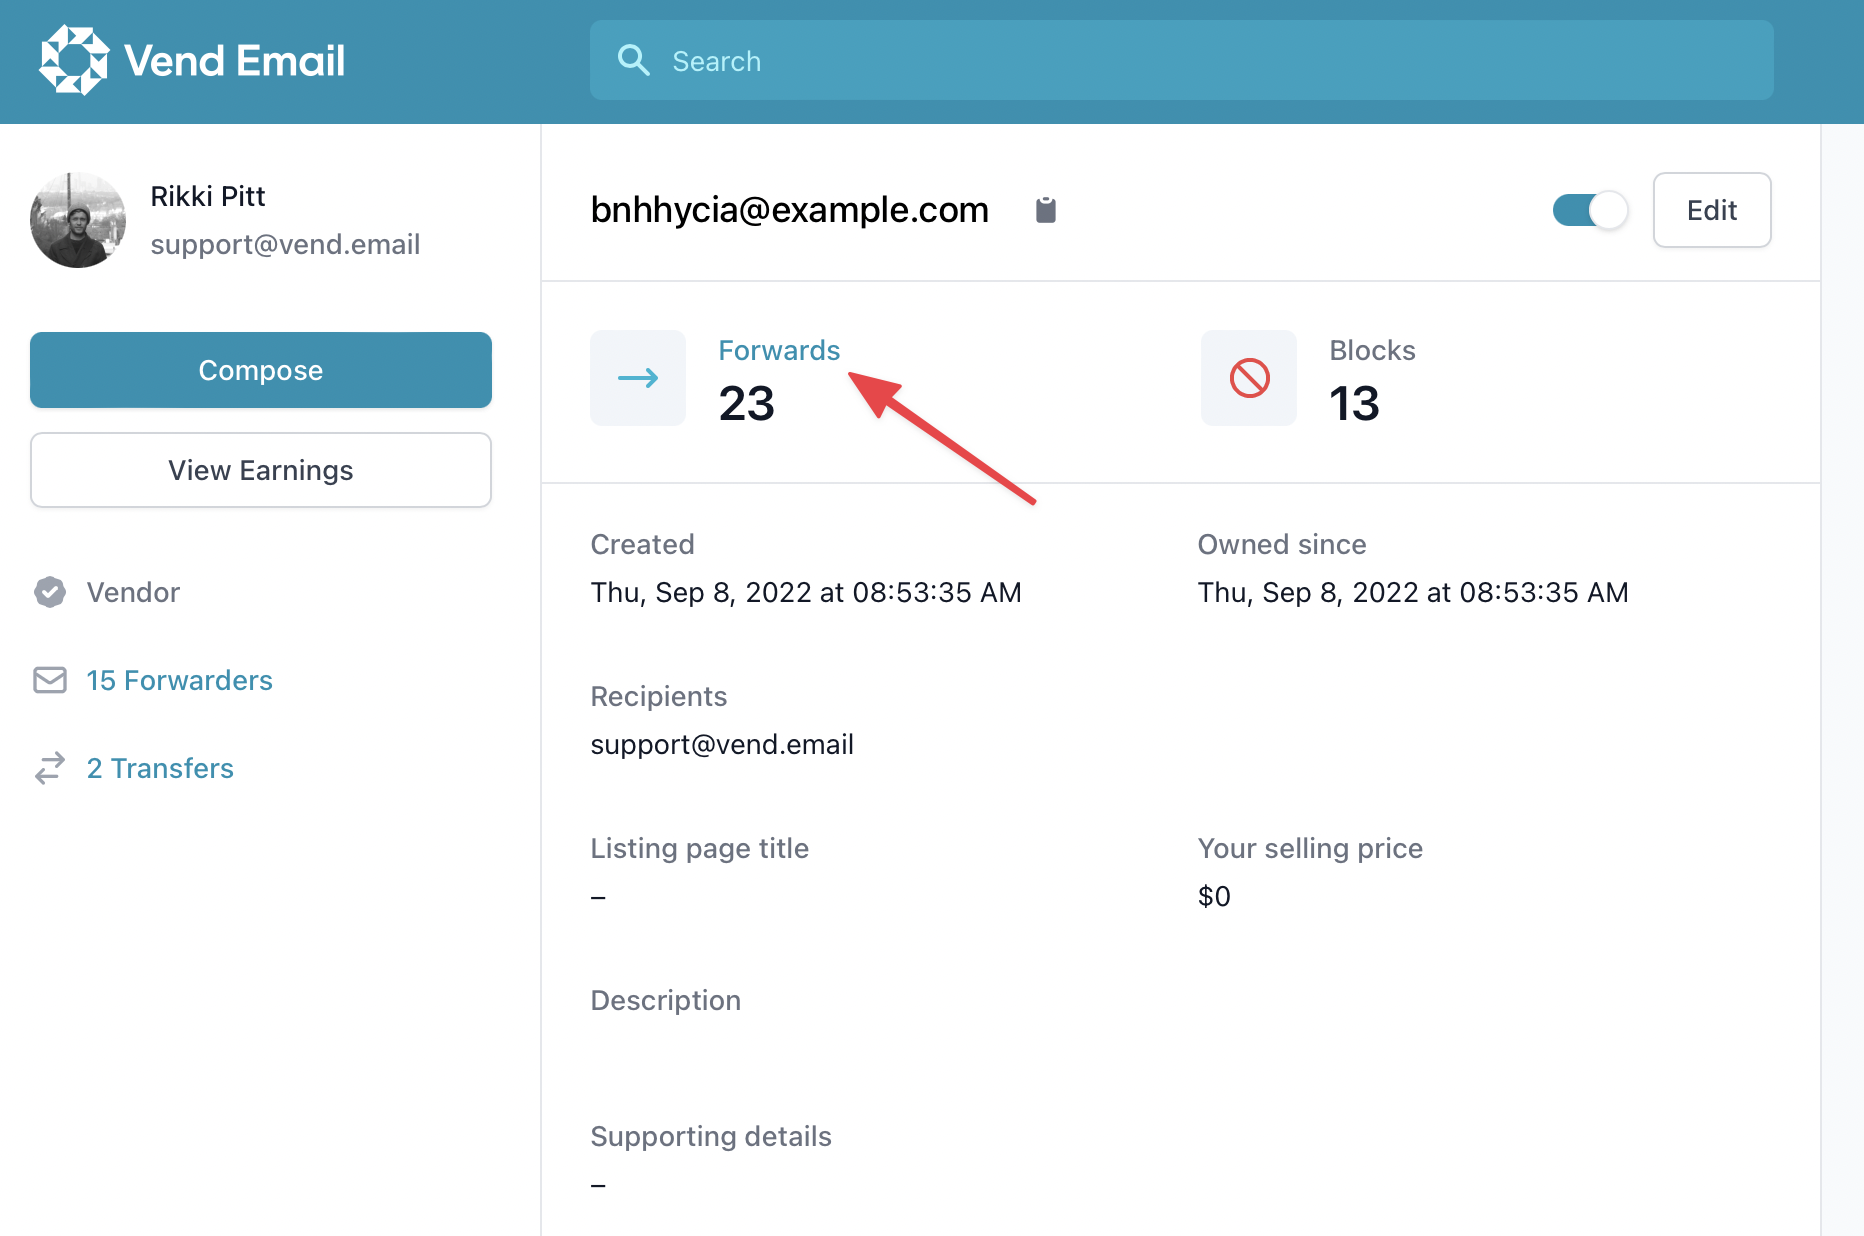Click the $0 selling price value

pyautogui.click(x=1214, y=896)
